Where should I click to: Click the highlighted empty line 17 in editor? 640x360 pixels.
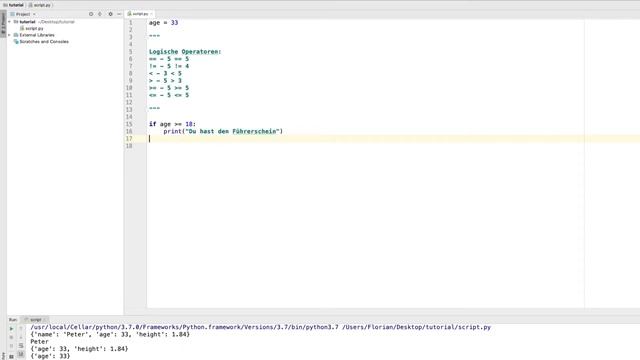[x=393, y=139]
